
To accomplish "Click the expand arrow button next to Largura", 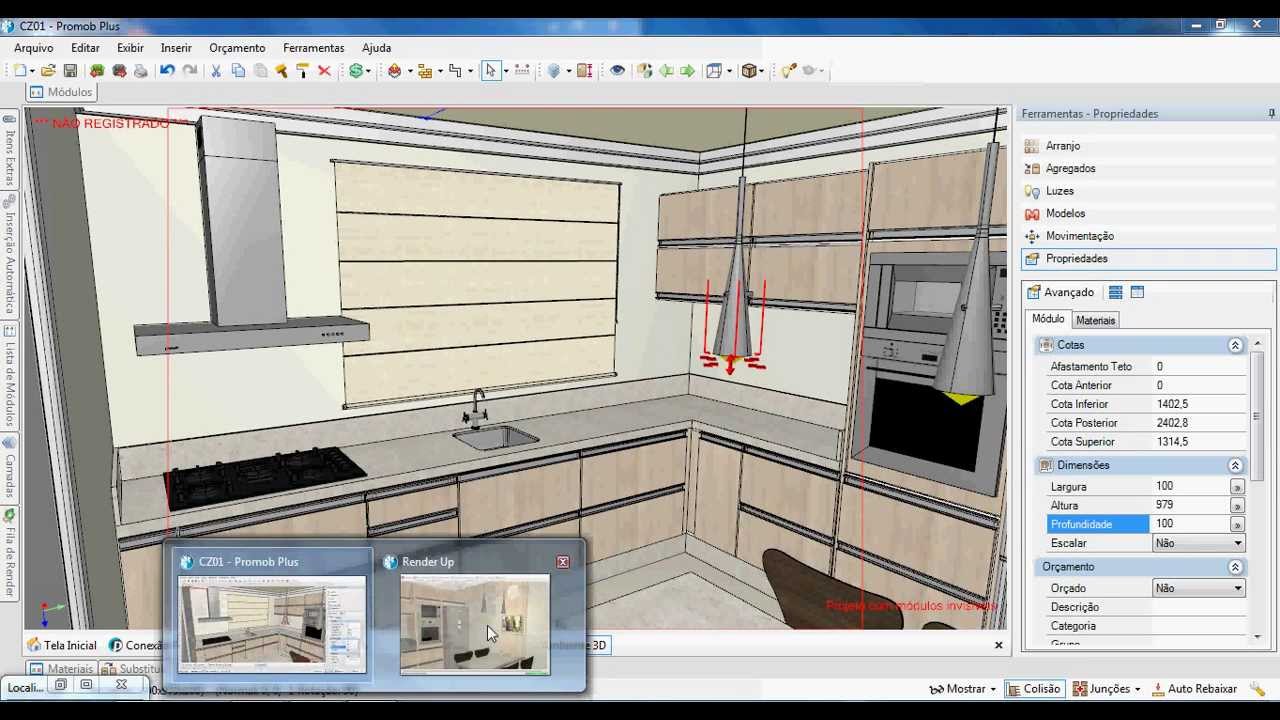I will pyautogui.click(x=1237, y=487).
